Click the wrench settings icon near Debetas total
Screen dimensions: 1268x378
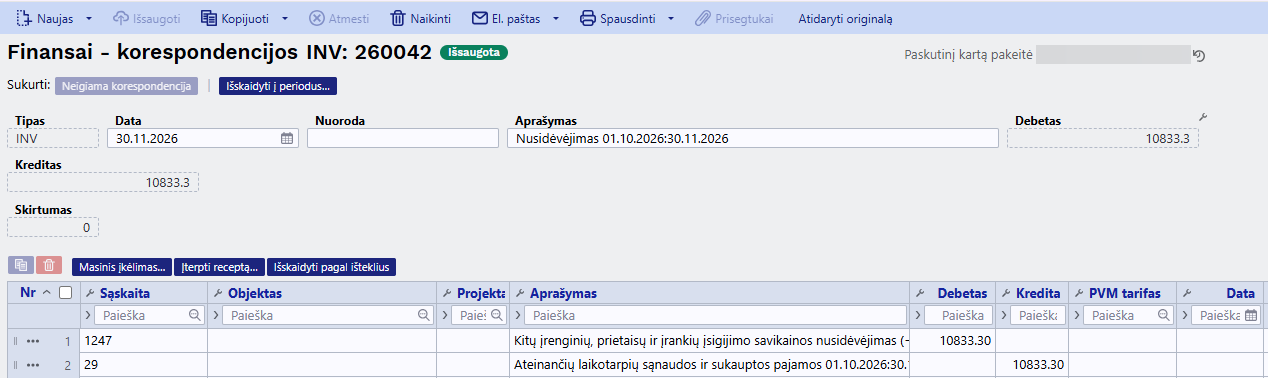(1203, 118)
